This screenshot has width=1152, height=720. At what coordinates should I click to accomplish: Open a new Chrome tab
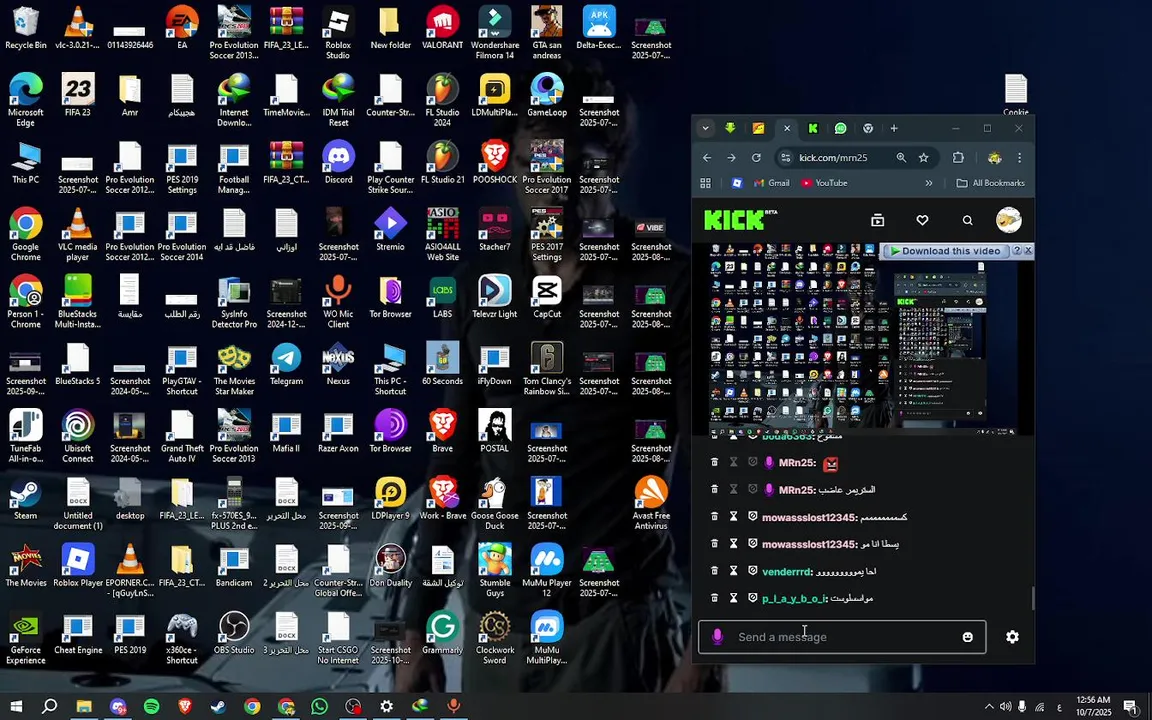(894, 129)
